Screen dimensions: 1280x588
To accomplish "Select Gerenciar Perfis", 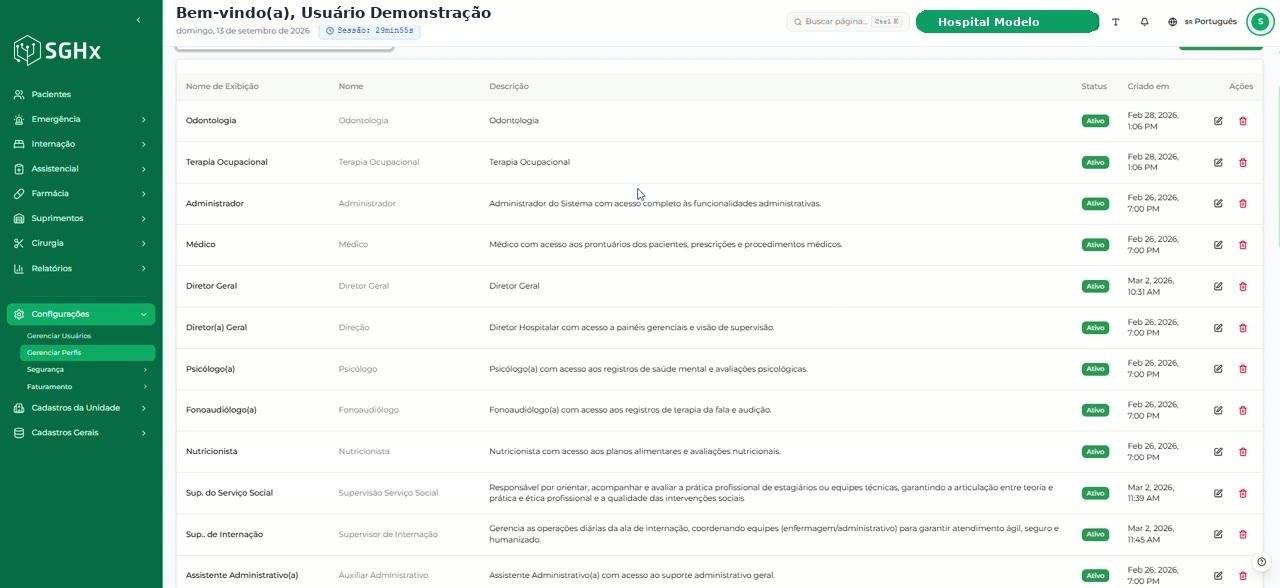I will [x=87, y=353].
